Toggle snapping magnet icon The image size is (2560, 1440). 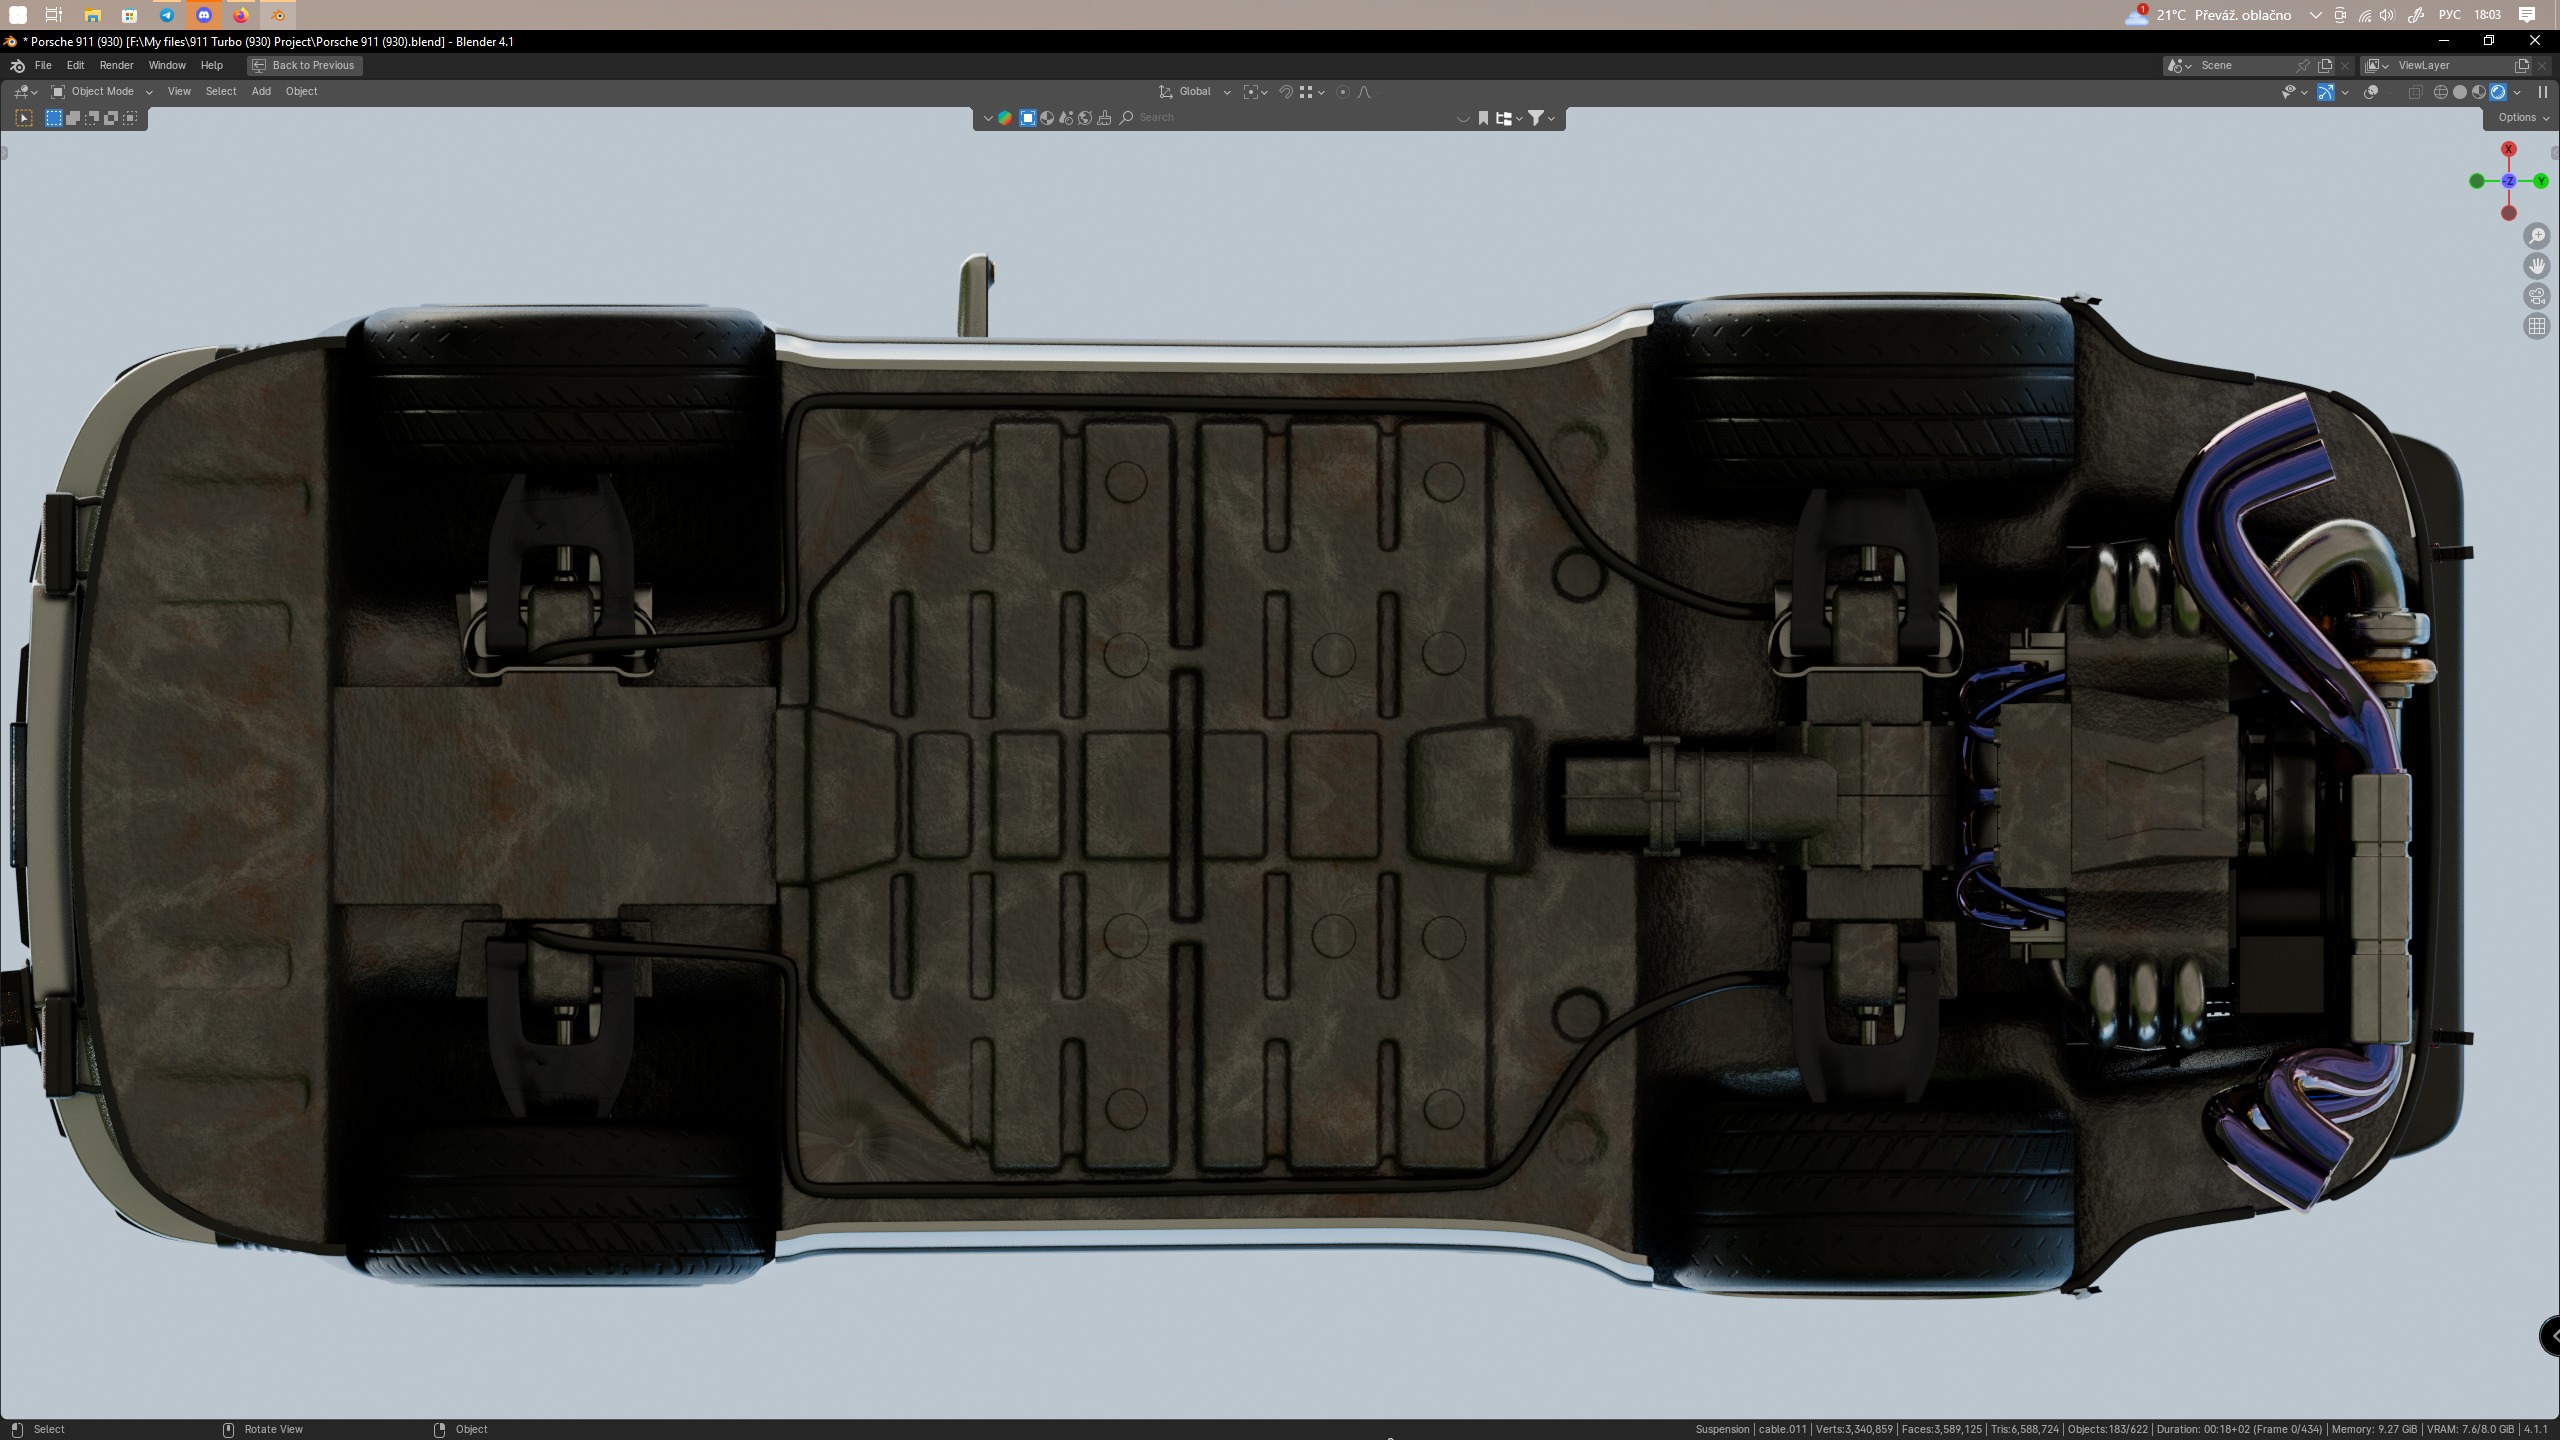click(x=1286, y=92)
